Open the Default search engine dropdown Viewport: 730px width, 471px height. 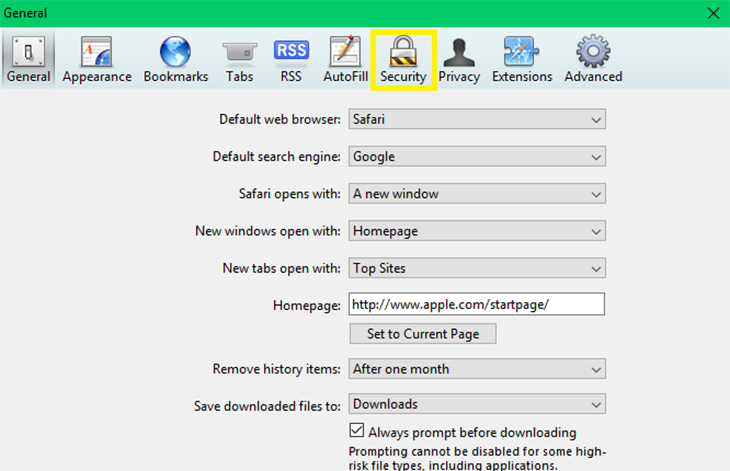click(x=477, y=156)
